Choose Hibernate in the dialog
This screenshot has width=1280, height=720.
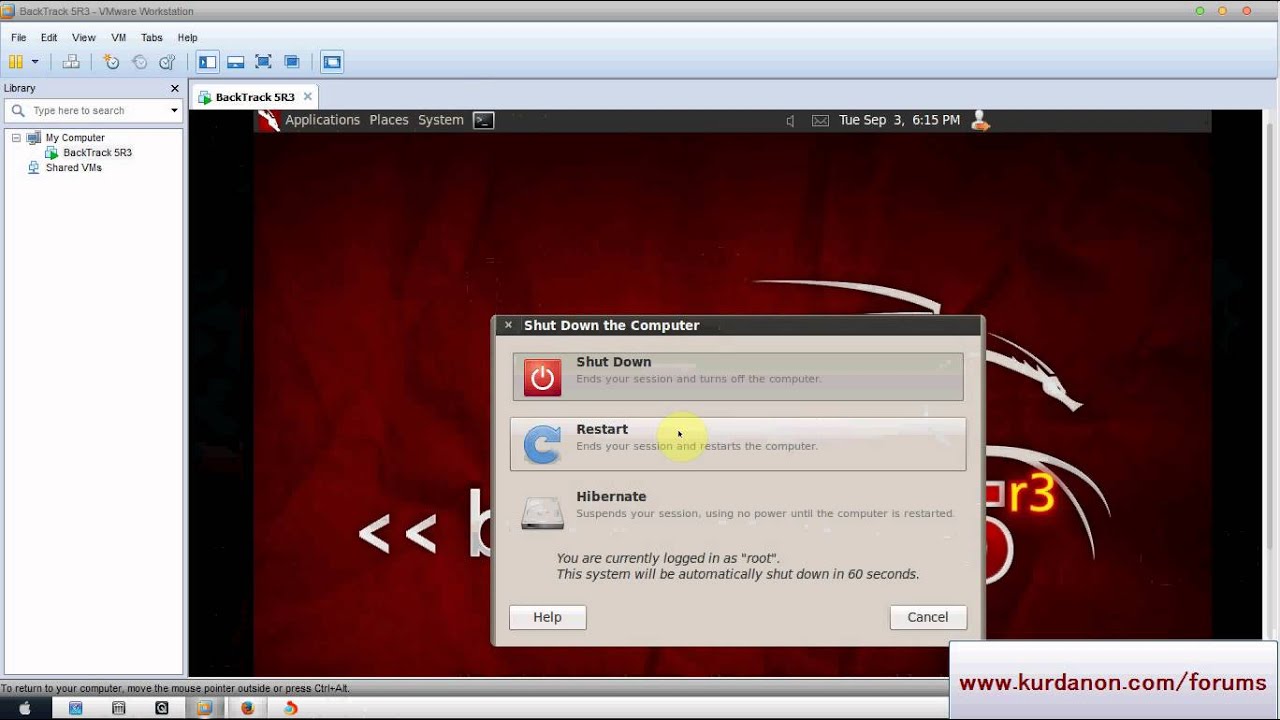tap(738, 511)
